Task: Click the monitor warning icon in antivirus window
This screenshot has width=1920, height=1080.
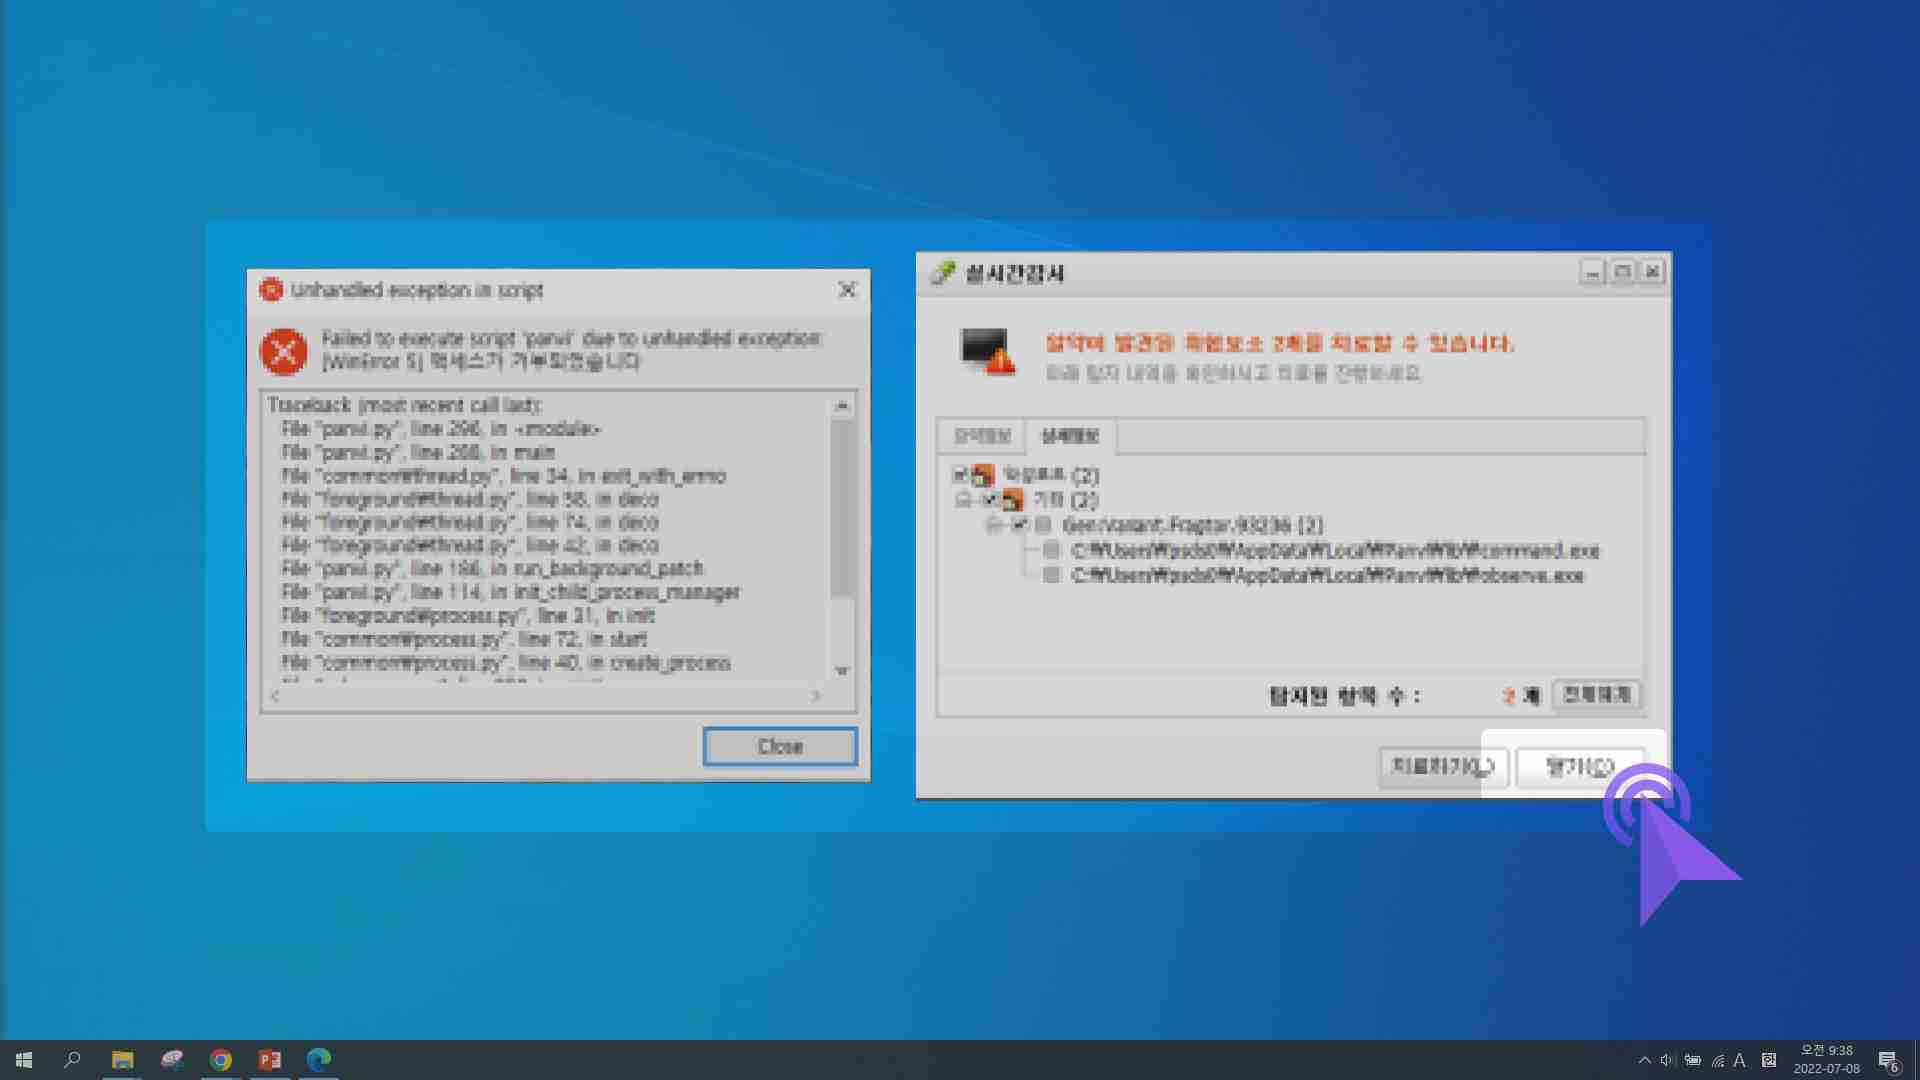Action: point(987,351)
